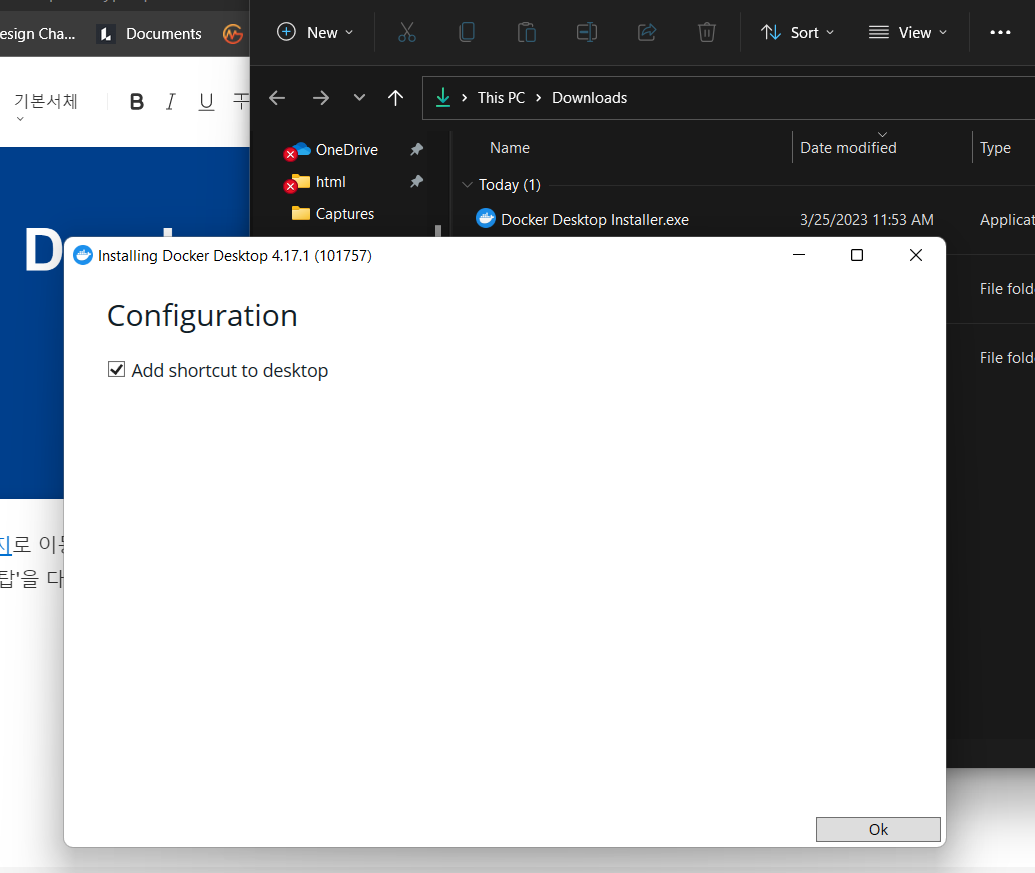Screen dimensions: 1035x873
Task: Sort files by the Name column header
Action: click(510, 148)
